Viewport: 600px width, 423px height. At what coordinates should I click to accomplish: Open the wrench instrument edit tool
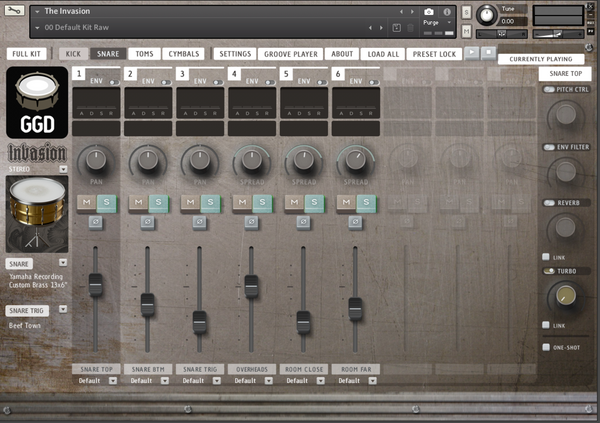point(14,10)
